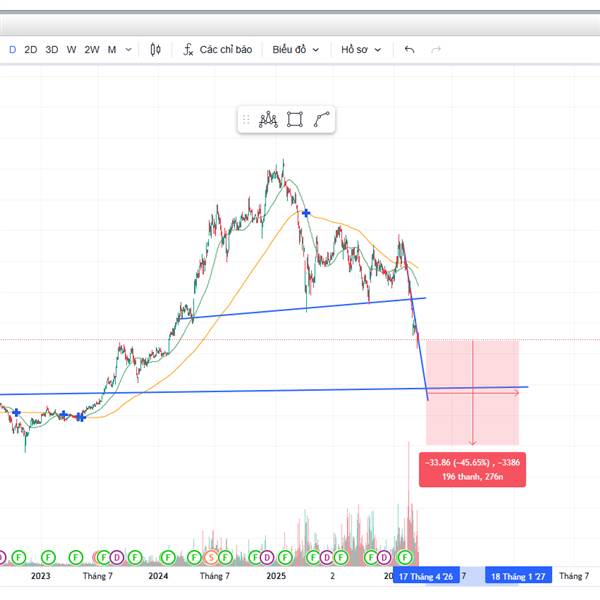Open the 'Các chỉ báo' indicators panel

[x=217, y=50]
